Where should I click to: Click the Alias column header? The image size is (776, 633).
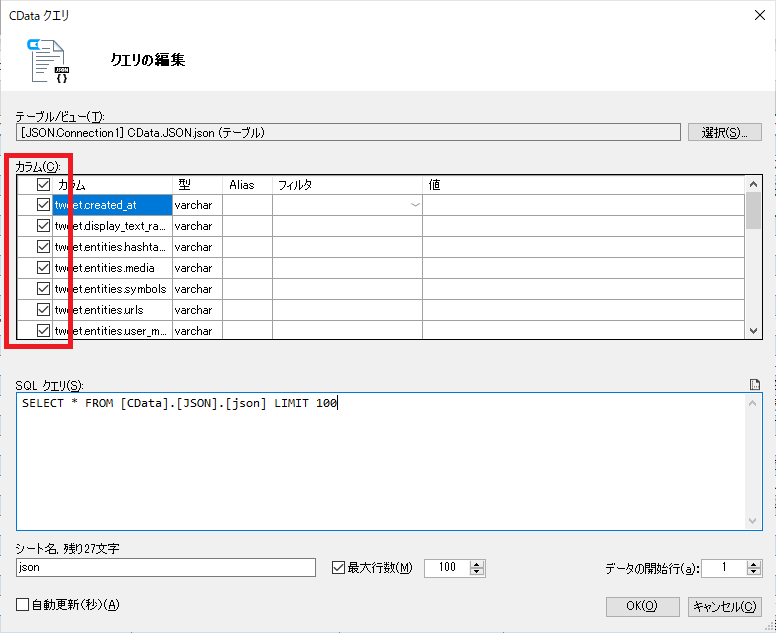tap(247, 185)
